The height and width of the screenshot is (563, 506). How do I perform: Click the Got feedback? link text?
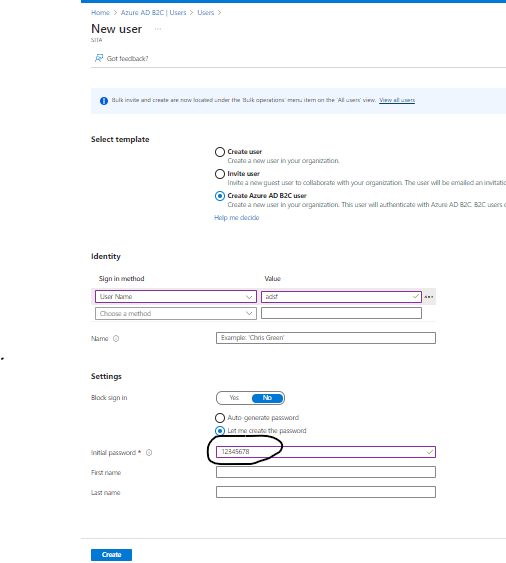[127, 59]
